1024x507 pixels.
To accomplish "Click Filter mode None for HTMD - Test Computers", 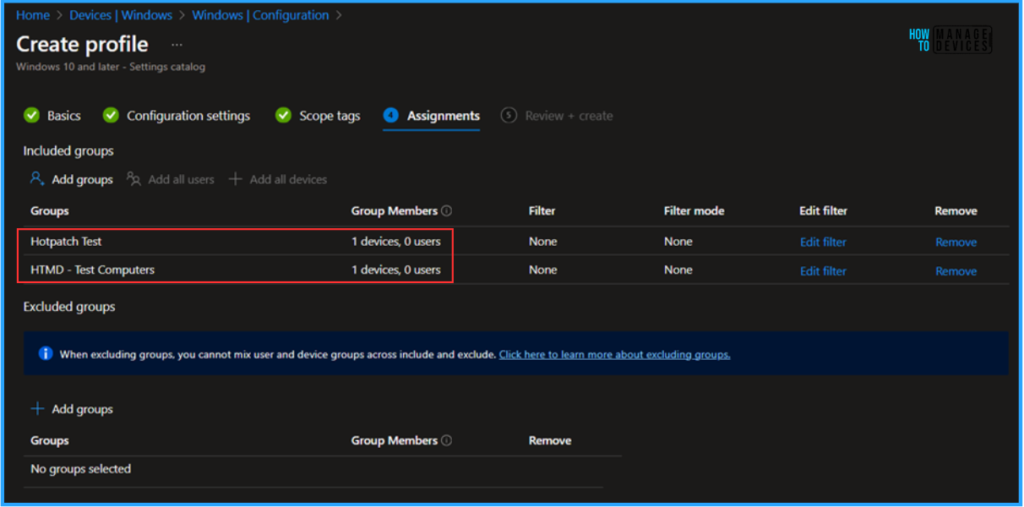I will [x=678, y=269].
